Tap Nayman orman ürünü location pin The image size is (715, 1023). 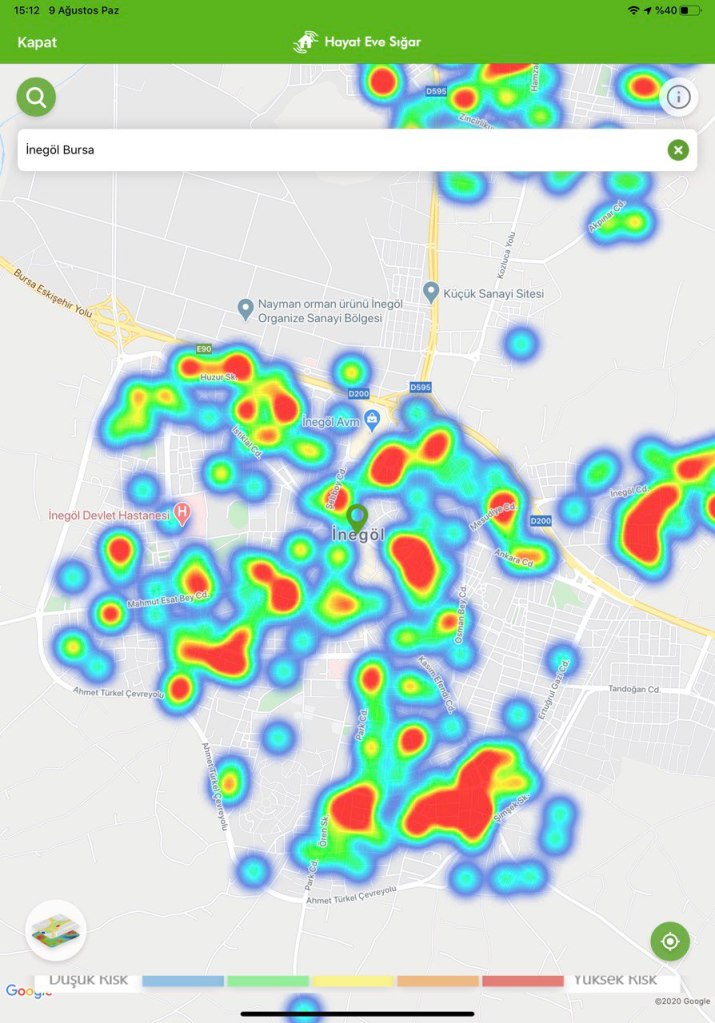pyautogui.click(x=244, y=307)
